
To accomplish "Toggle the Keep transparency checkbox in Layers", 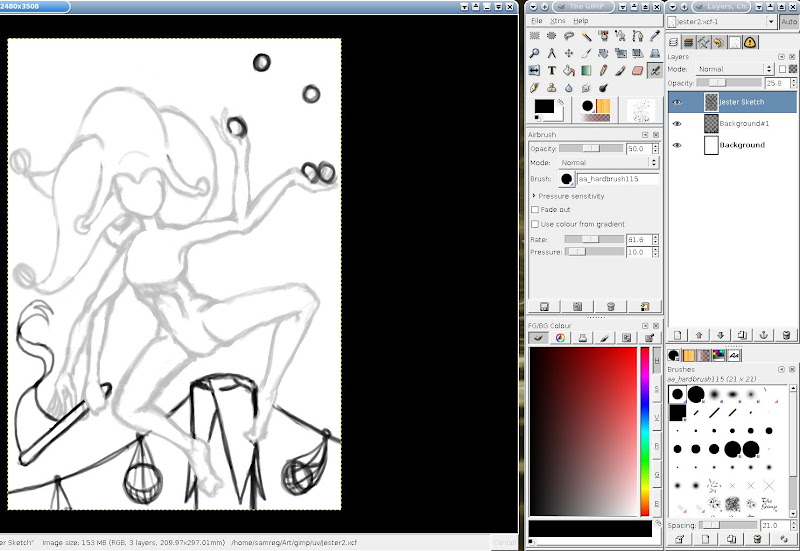I will click(783, 69).
